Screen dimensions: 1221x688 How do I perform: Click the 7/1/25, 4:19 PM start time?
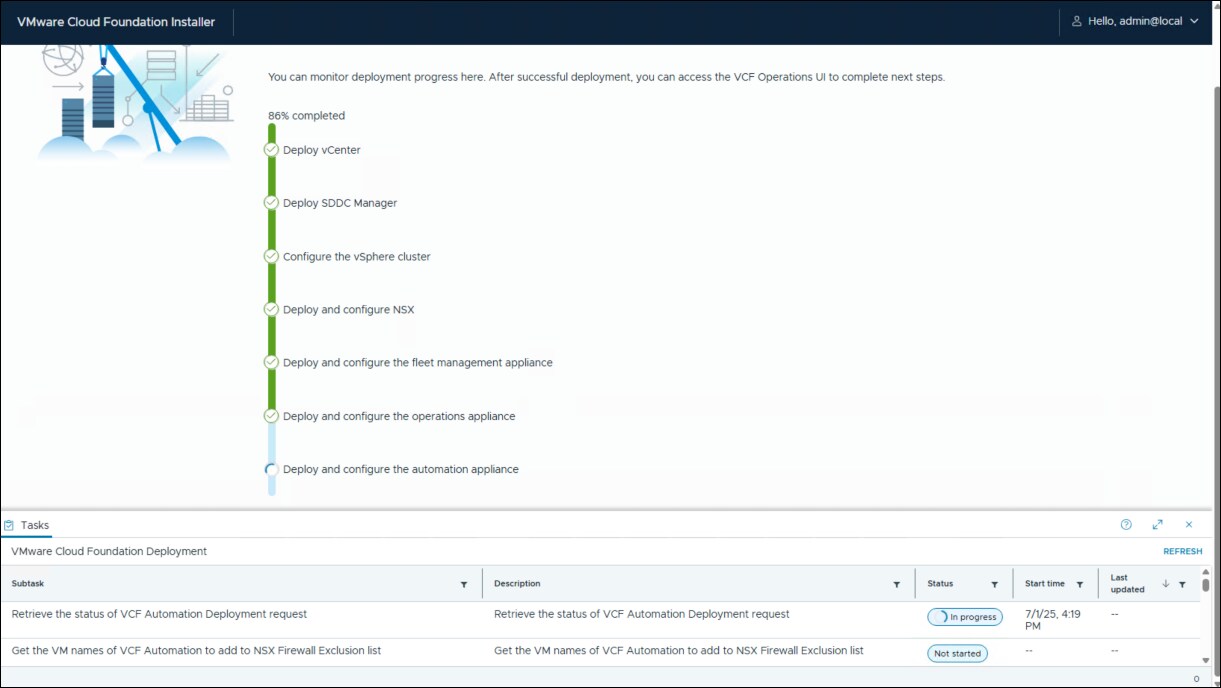point(1052,620)
